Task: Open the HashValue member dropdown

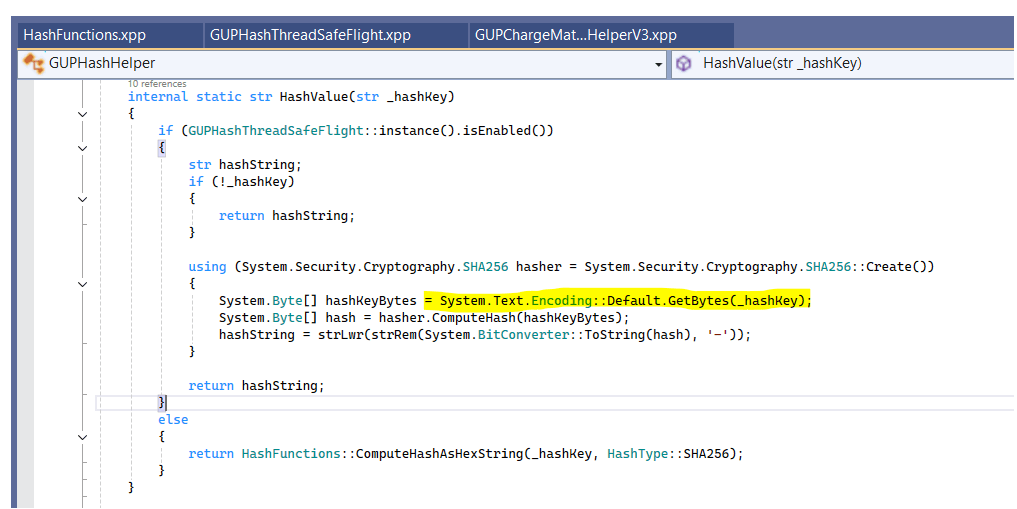Action: pyautogui.click(x=850, y=63)
